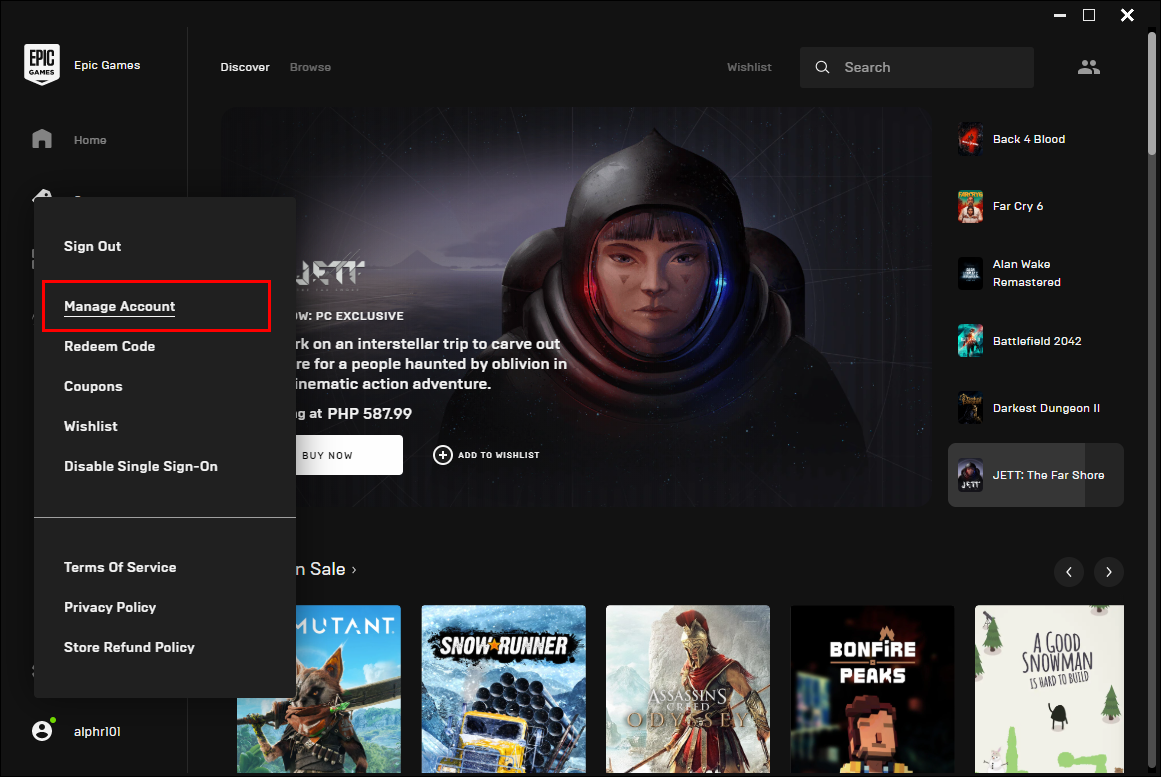Viewport: 1161px width, 777px height.
Task: Select the Far Cry 6 game icon
Action: 970,206
